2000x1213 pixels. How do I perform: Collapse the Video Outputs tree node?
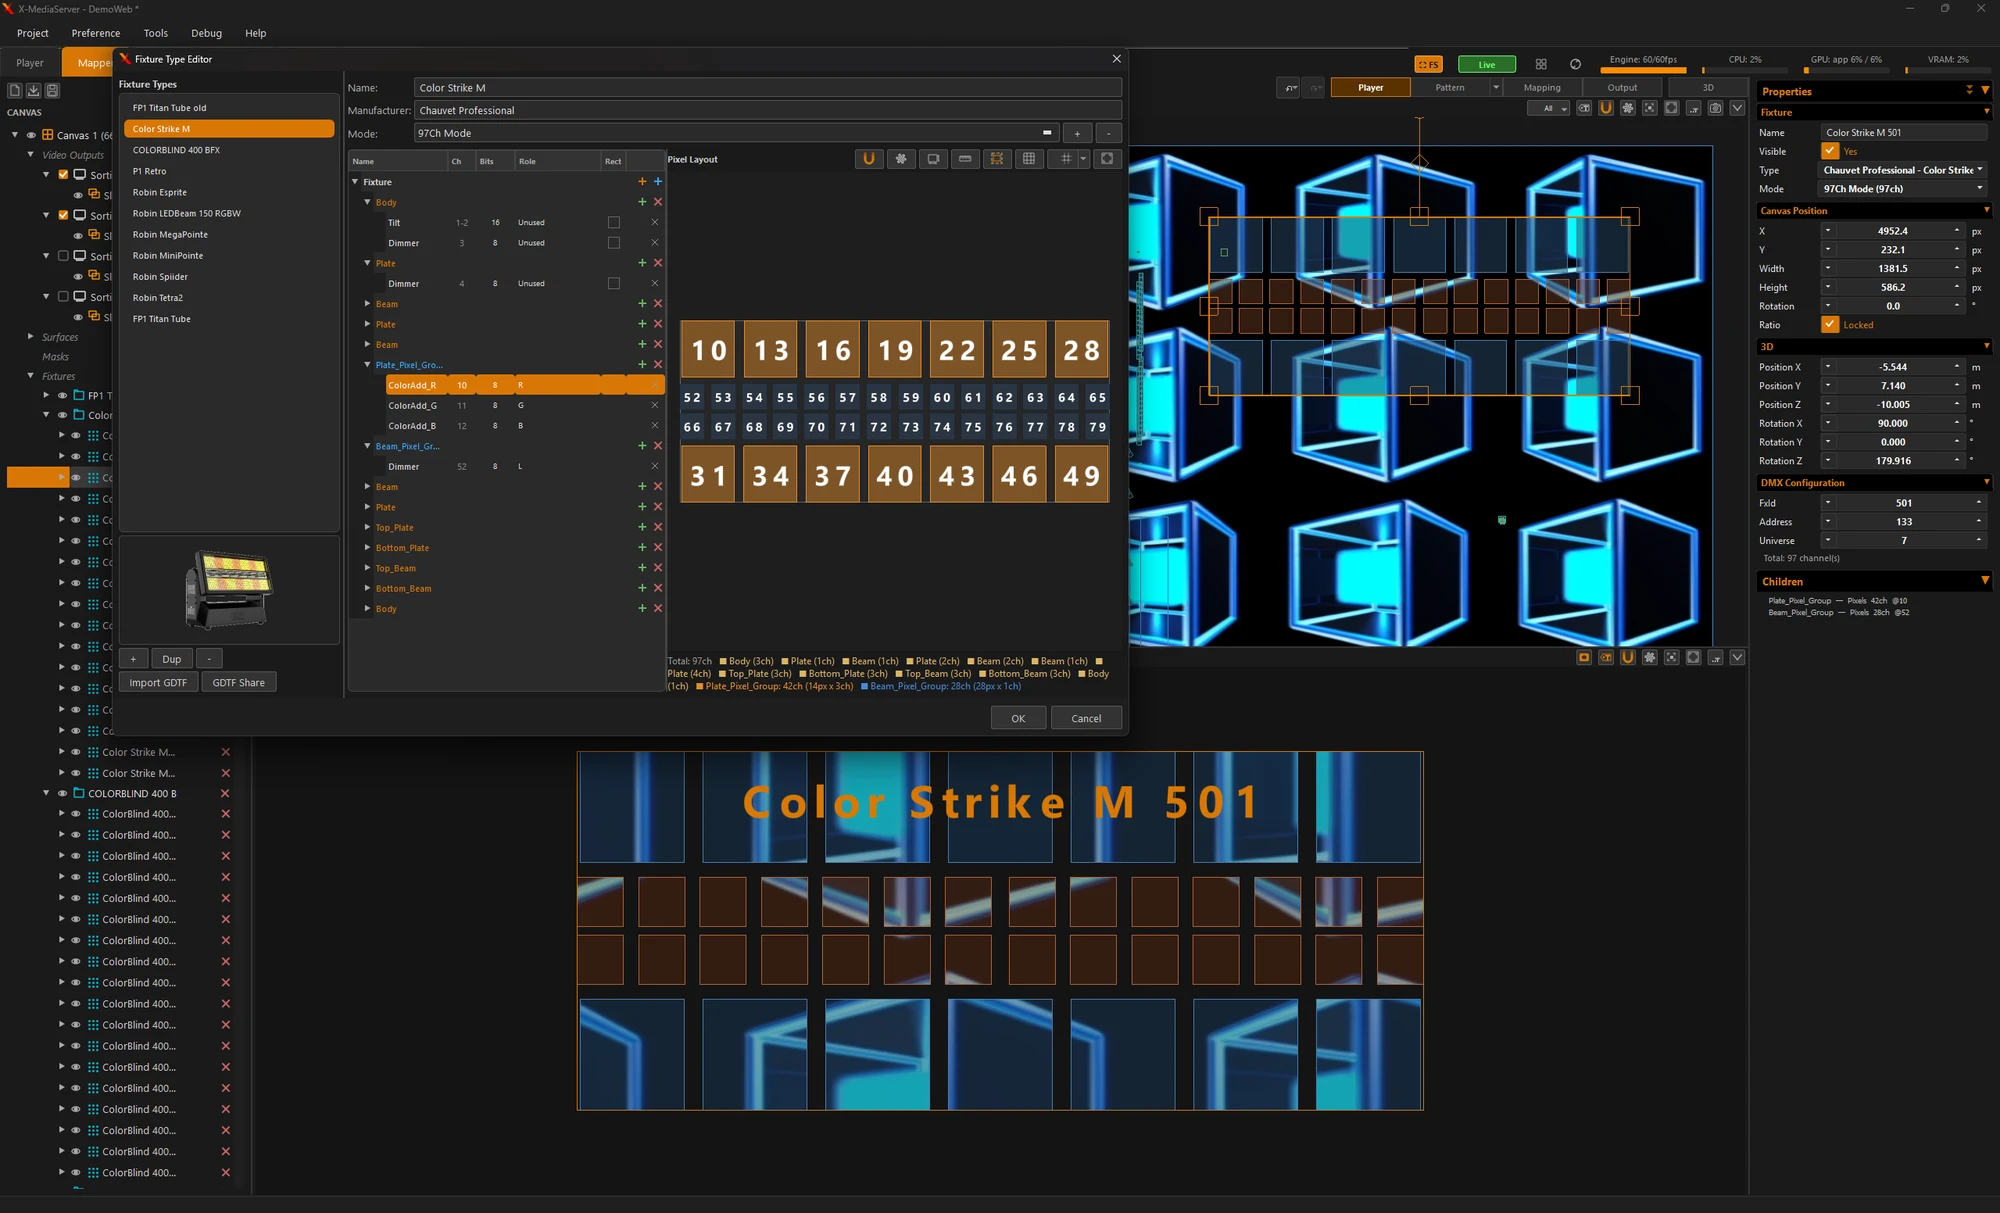point(31,155)
